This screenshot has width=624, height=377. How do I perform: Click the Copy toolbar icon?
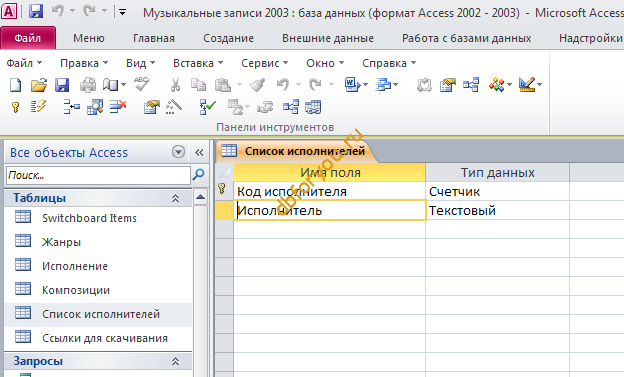tap(198, 85)
